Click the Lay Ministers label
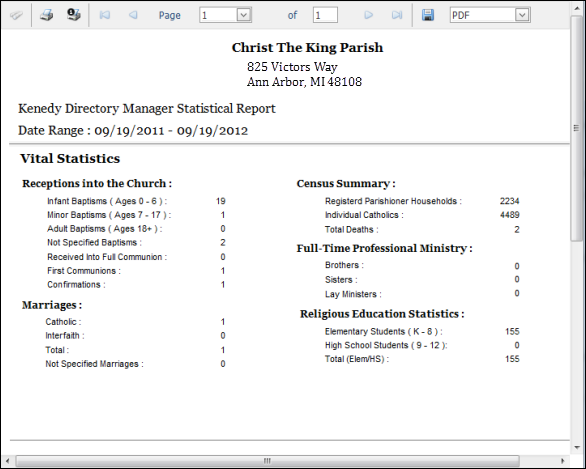This screenshot has width=586, height=469. (x=353, y=294)
